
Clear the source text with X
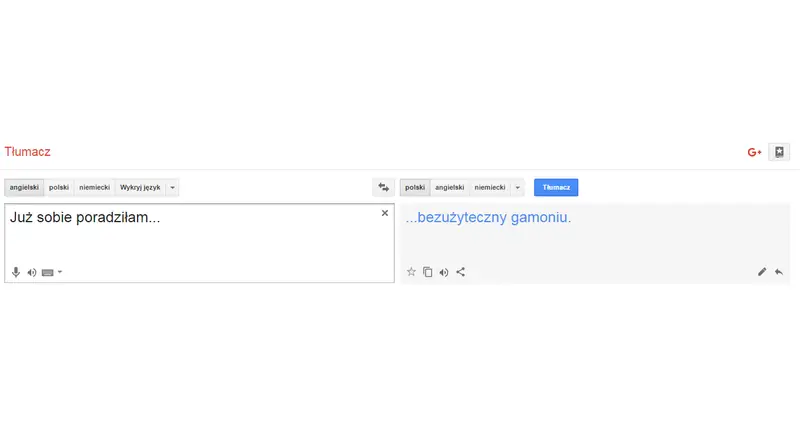point(385,213)
